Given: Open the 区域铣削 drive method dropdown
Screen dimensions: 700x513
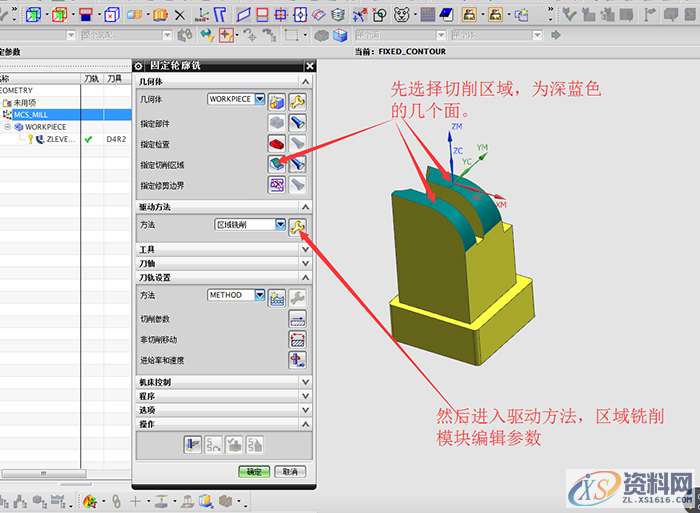Looking at the screenshot, I should [x=280, y=224].
